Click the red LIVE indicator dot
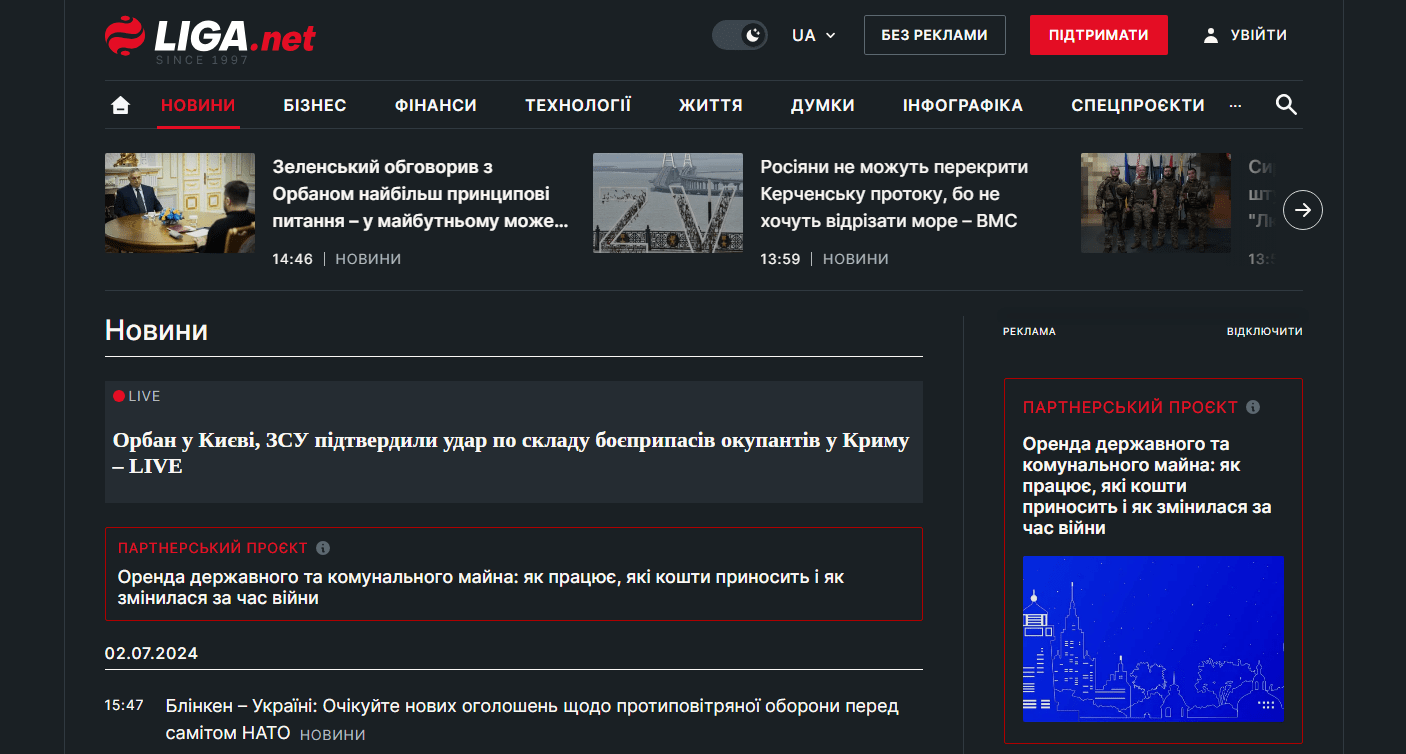 pos(119,396)
